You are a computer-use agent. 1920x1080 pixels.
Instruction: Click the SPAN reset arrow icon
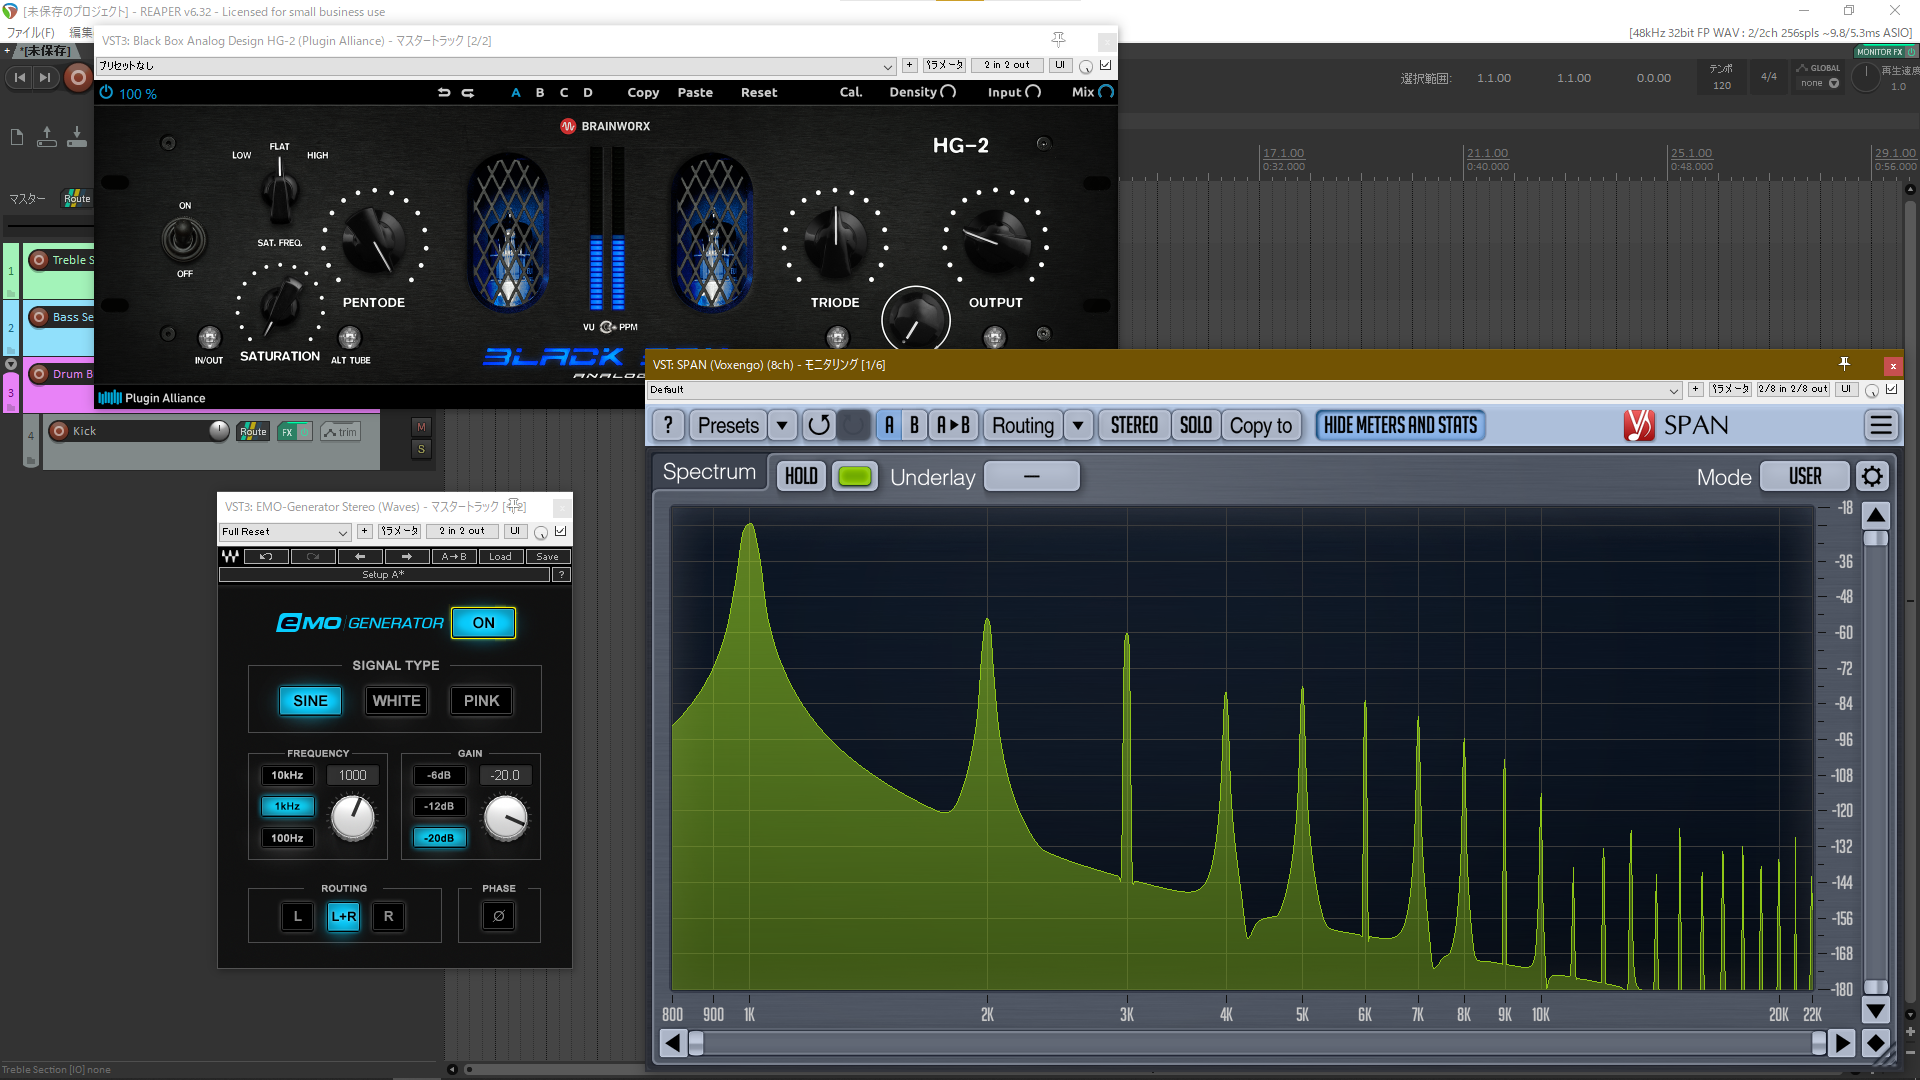pyautogui.click(x=818, y=426)
